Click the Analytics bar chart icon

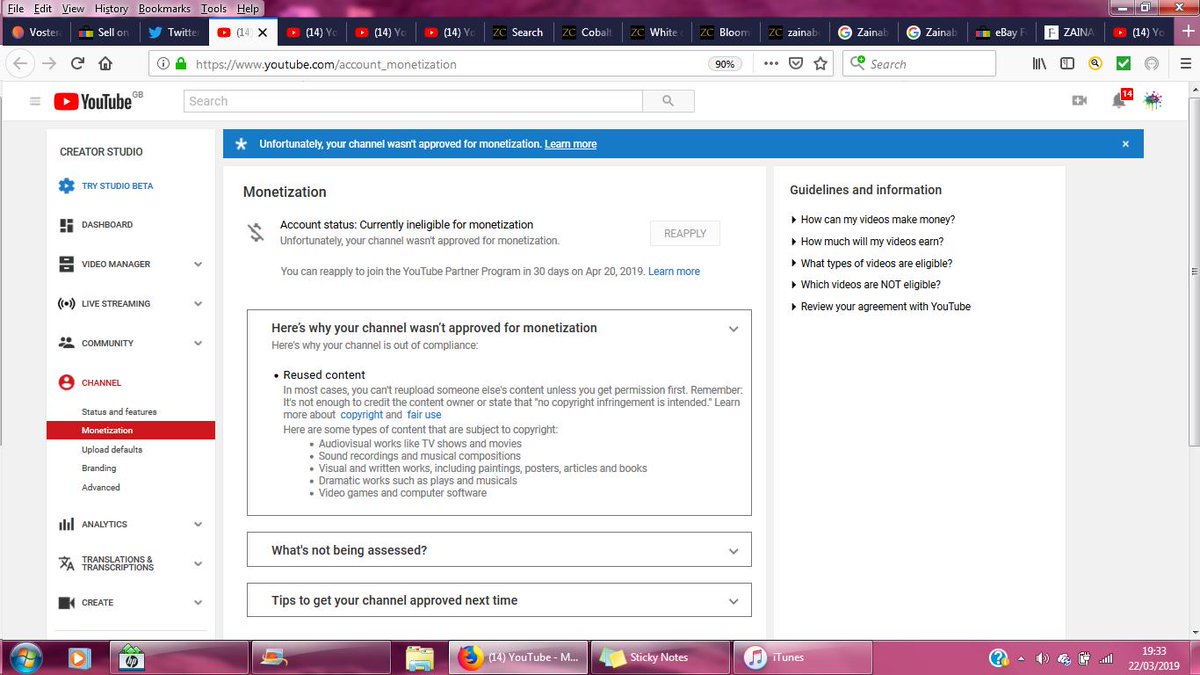[66, 524]
